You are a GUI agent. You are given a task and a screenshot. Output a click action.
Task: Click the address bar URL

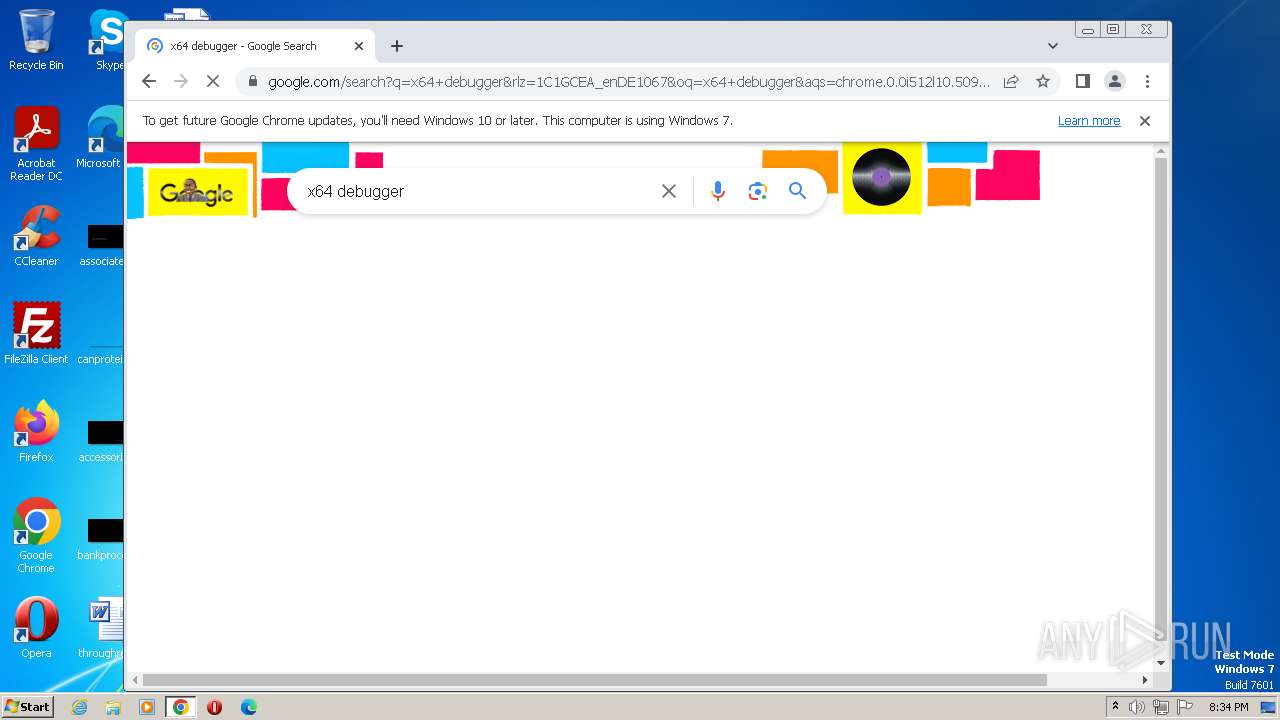click(x=628, y=82)
